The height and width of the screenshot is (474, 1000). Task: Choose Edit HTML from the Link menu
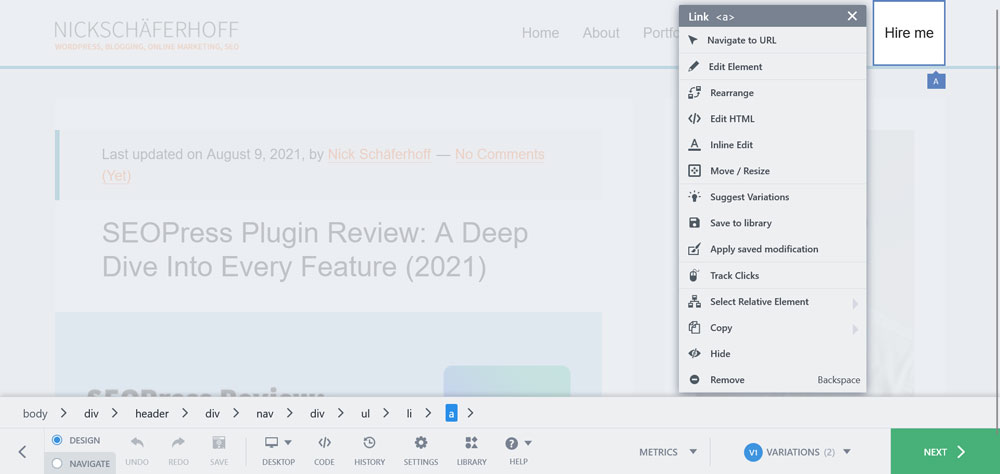tap(772, 119)
